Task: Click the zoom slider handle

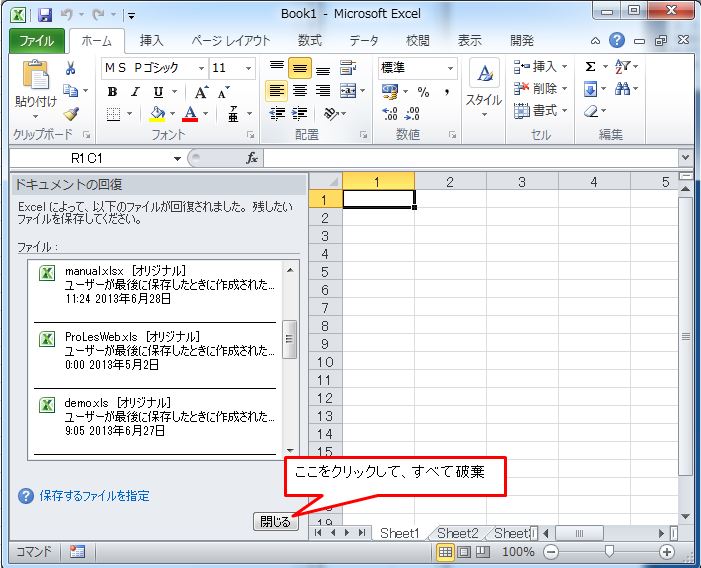Action: pyautogui.click(x=608, y=552)
